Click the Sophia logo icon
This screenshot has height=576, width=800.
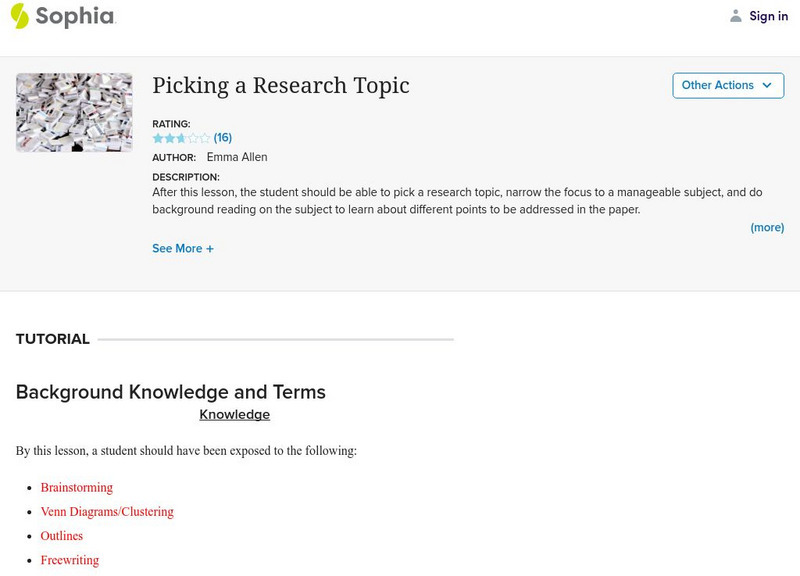click(19, 16)
